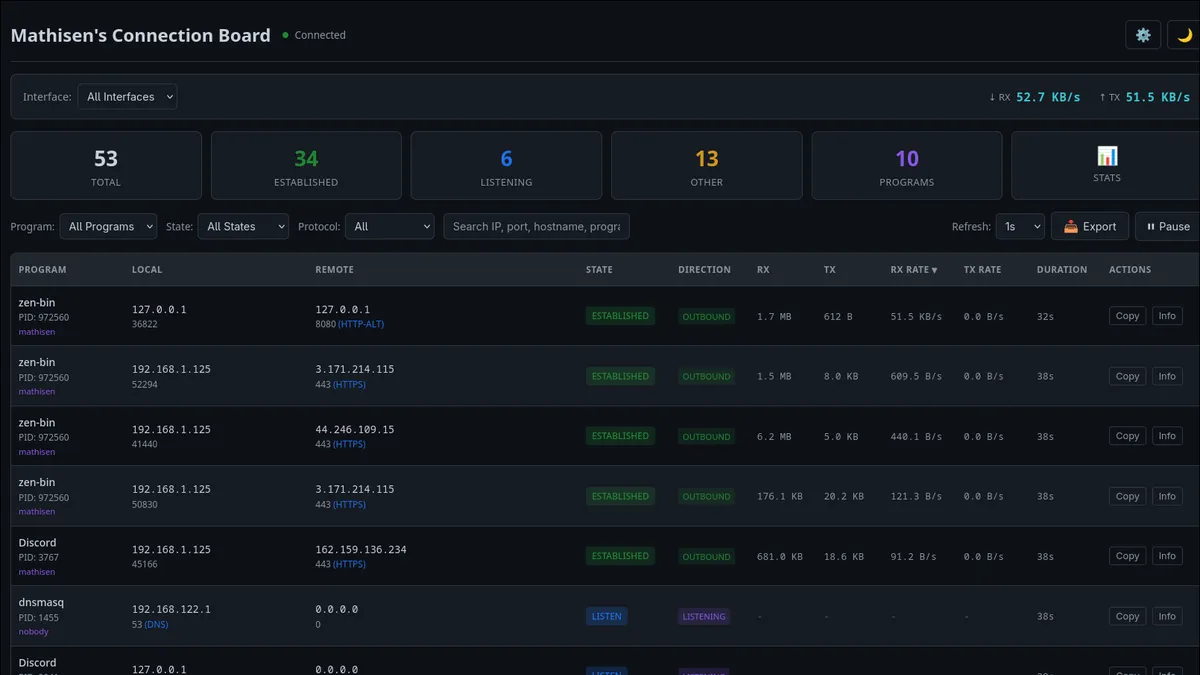Click 'PID: 3767' under Discord
The width and height of the screenshot is (1200, 675).
click(41, 557)
